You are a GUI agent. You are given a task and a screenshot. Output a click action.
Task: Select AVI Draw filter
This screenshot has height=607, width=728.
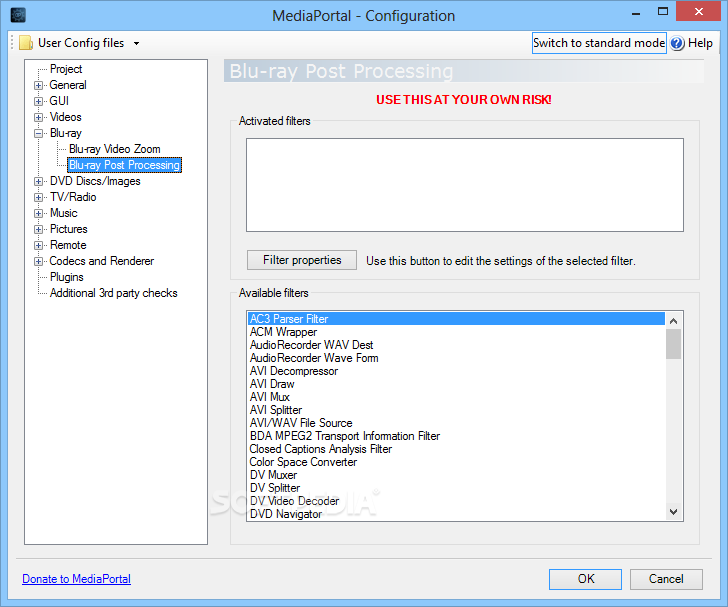[x=456, y=384]
